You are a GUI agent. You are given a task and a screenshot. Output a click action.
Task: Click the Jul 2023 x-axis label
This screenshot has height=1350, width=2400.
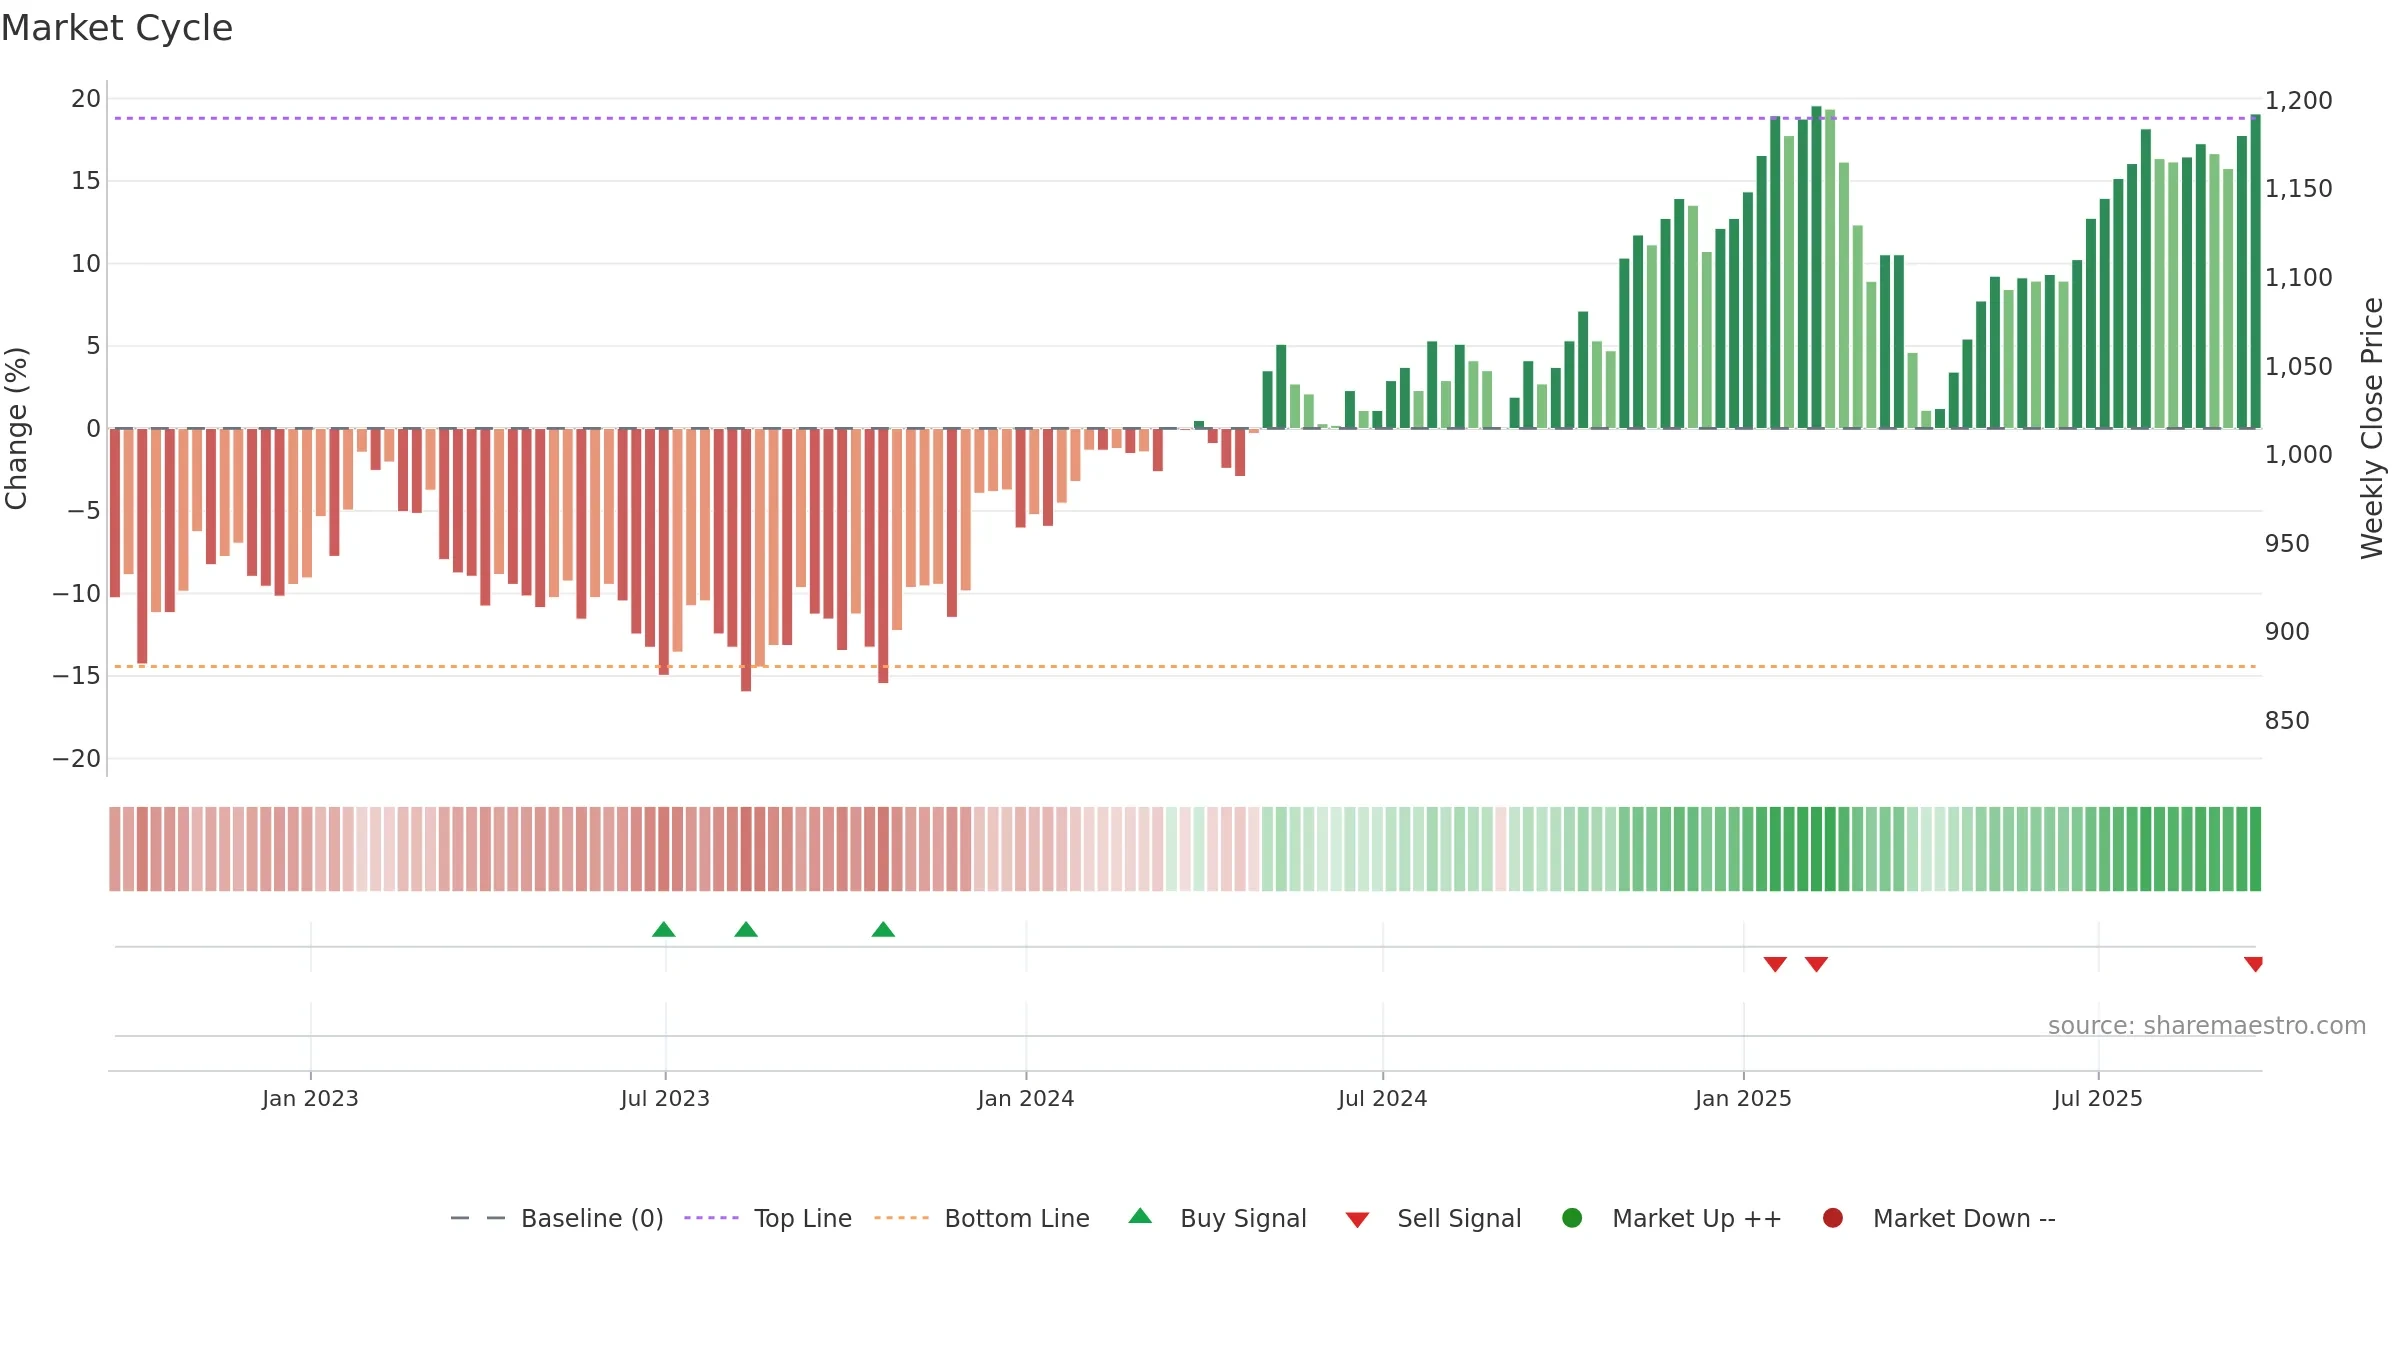pyautogui.click(x=665, y=1099)
